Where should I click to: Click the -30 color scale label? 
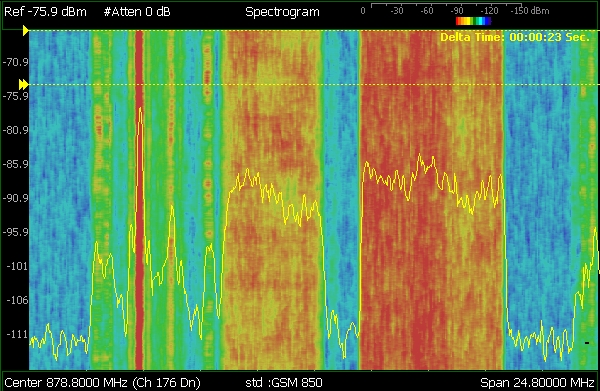[x=397, y=11]
